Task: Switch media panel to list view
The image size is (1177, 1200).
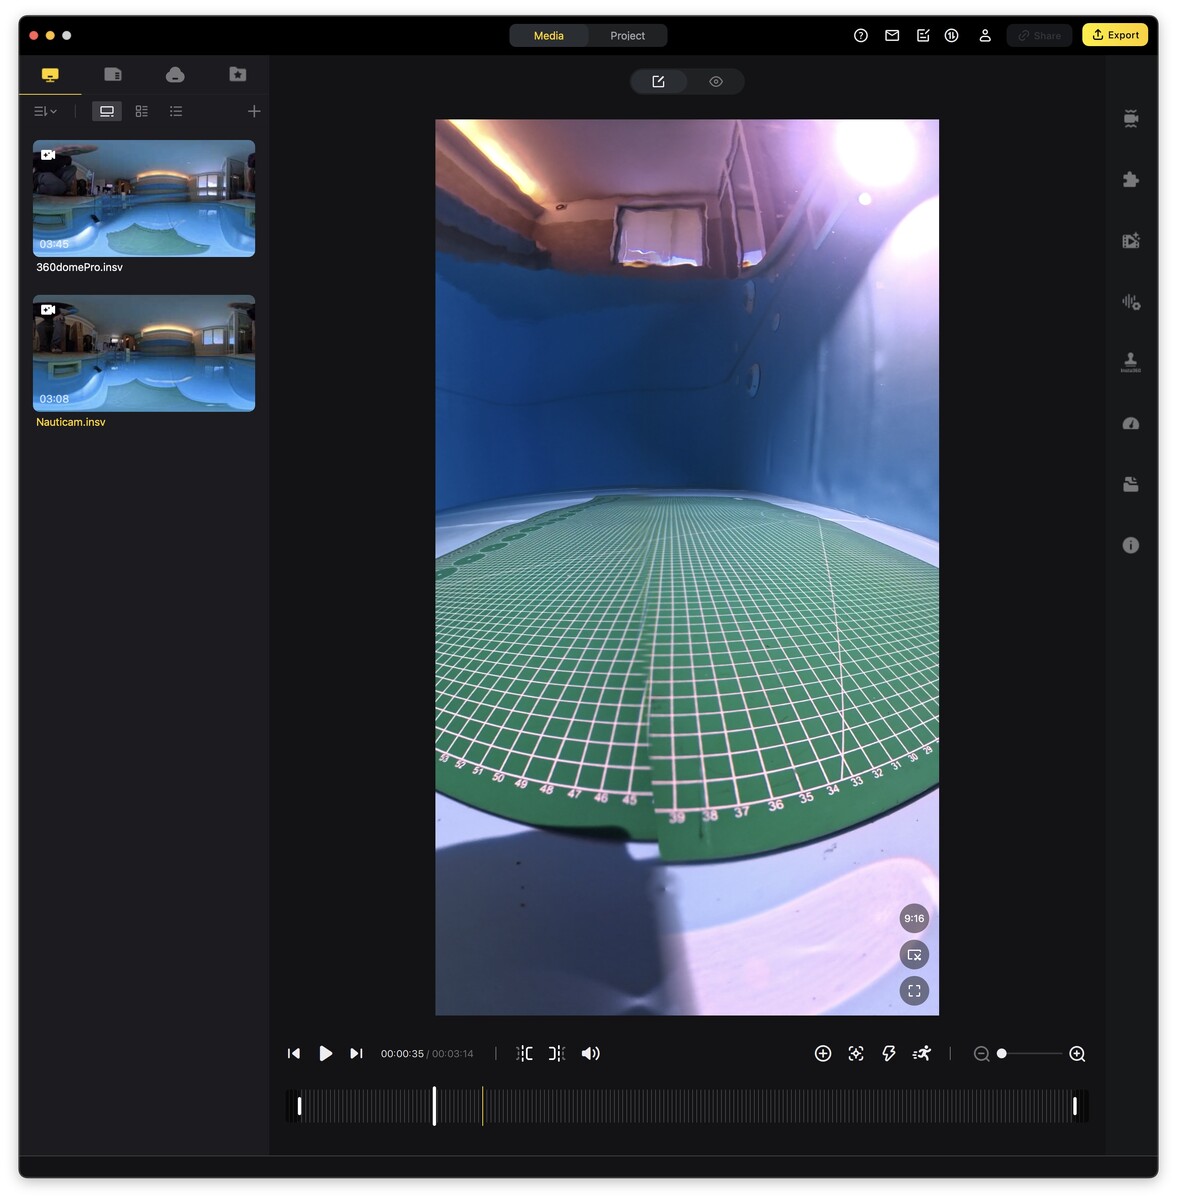Action: pos(176,111)
